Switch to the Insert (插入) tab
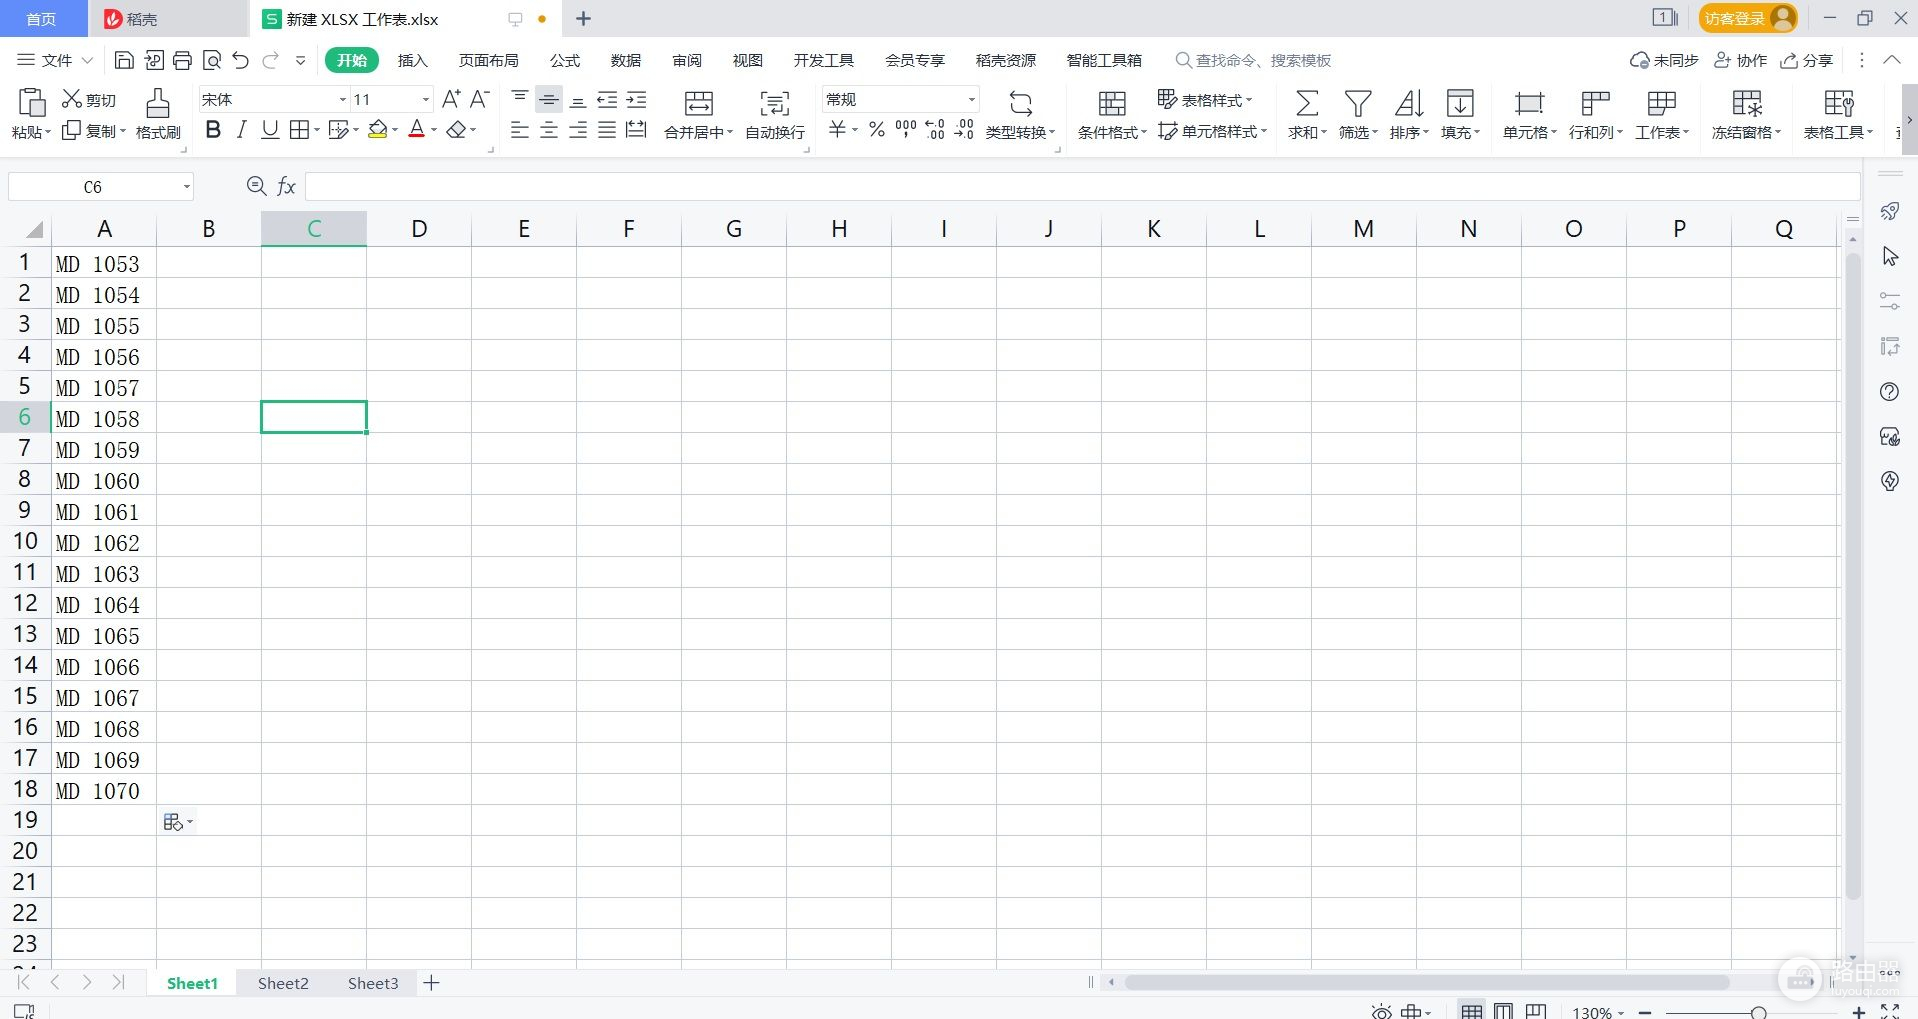 (412, 60)
